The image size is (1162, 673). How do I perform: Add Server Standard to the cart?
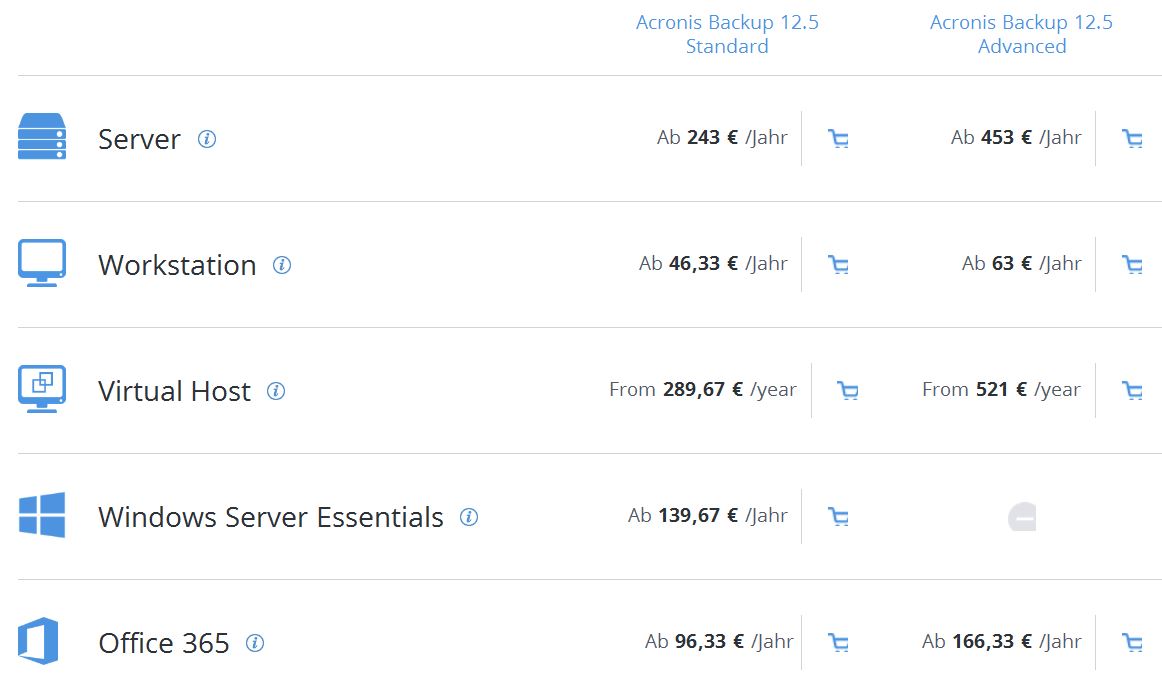pyautogui.click(x=838, y=139)
